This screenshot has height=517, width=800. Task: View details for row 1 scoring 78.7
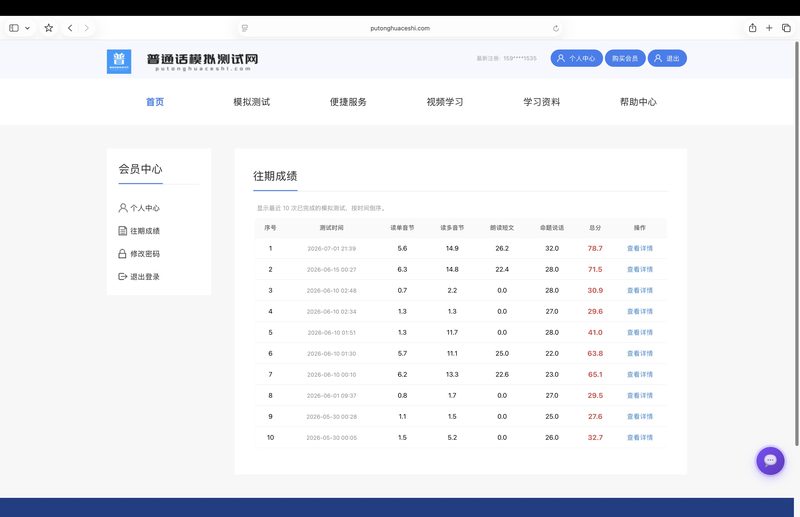[640, 249]
